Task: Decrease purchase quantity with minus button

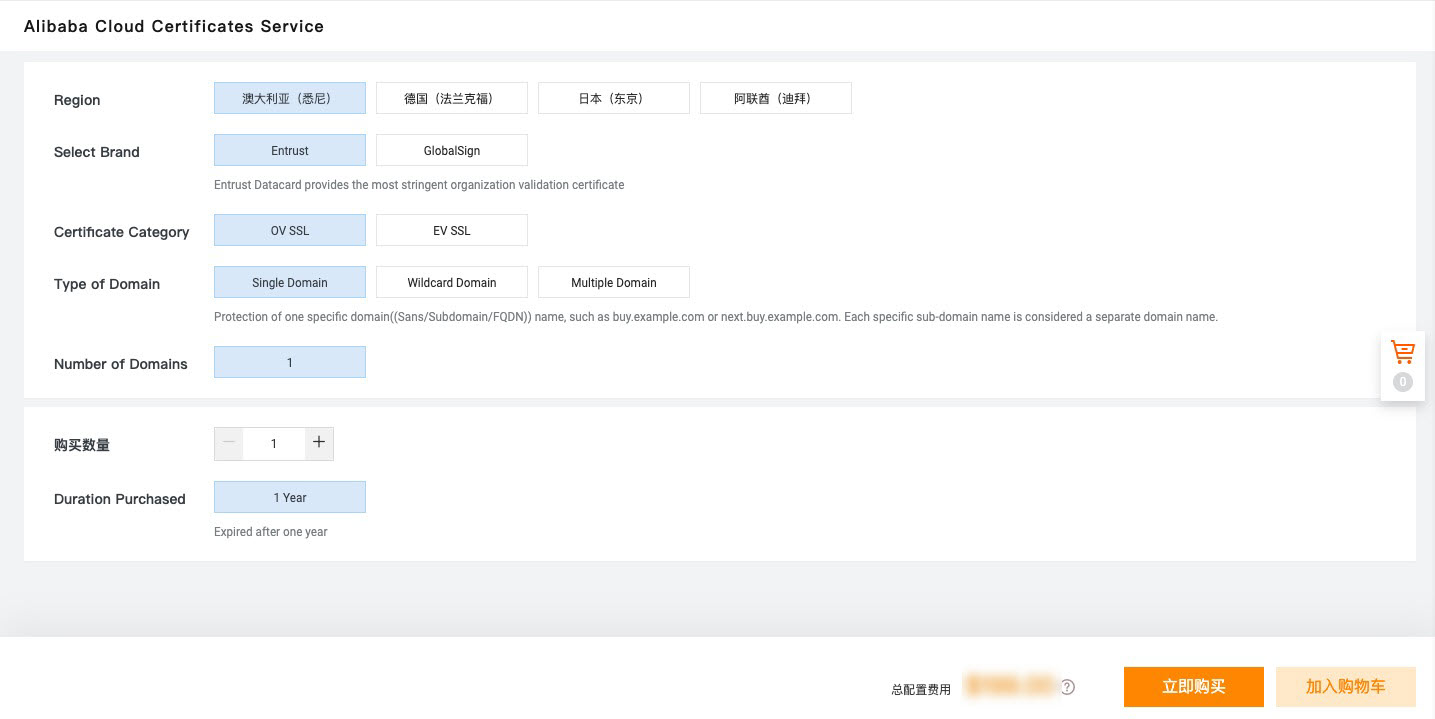Action: coord(229,443)
